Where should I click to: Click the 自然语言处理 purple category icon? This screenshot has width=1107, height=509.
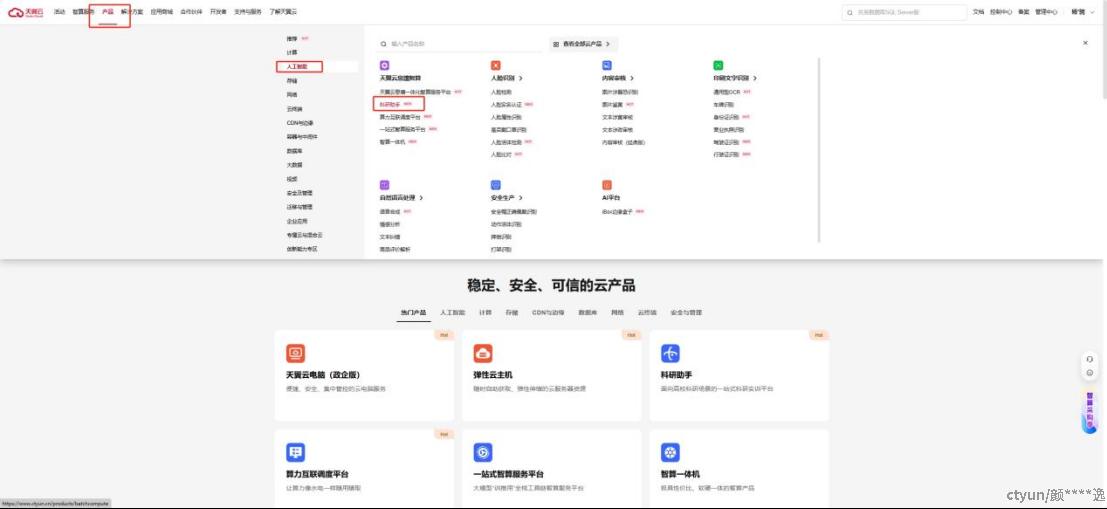click(384, 185)
